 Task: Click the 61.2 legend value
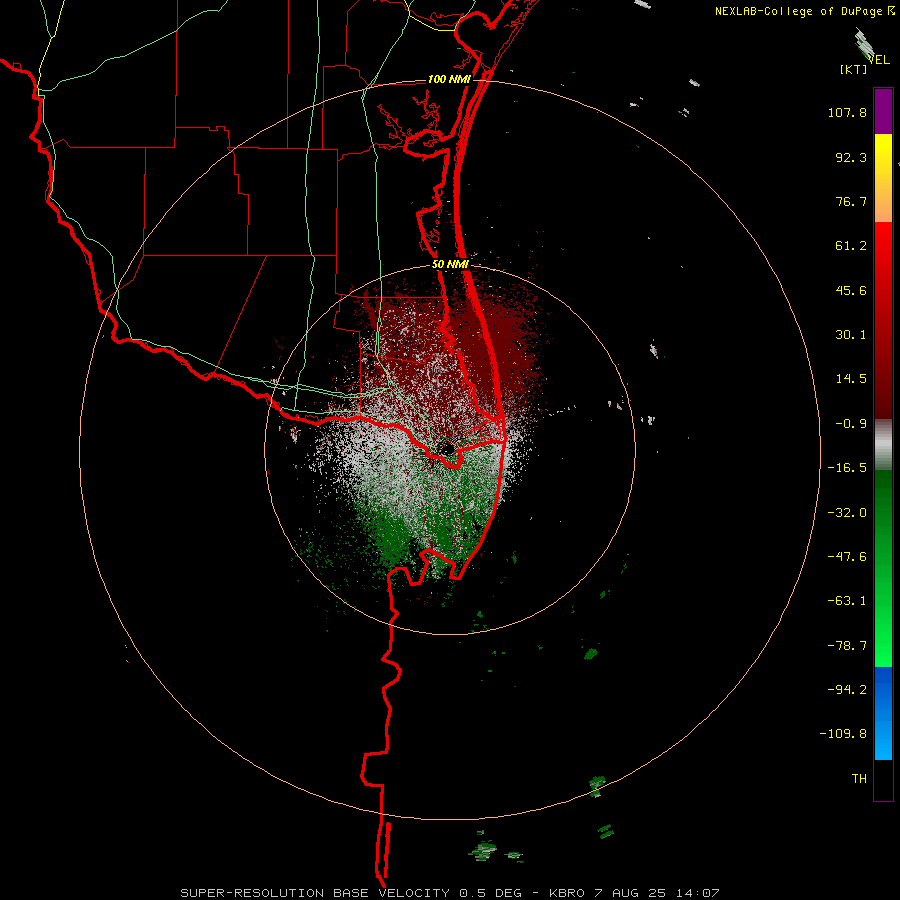click(851, 246)
